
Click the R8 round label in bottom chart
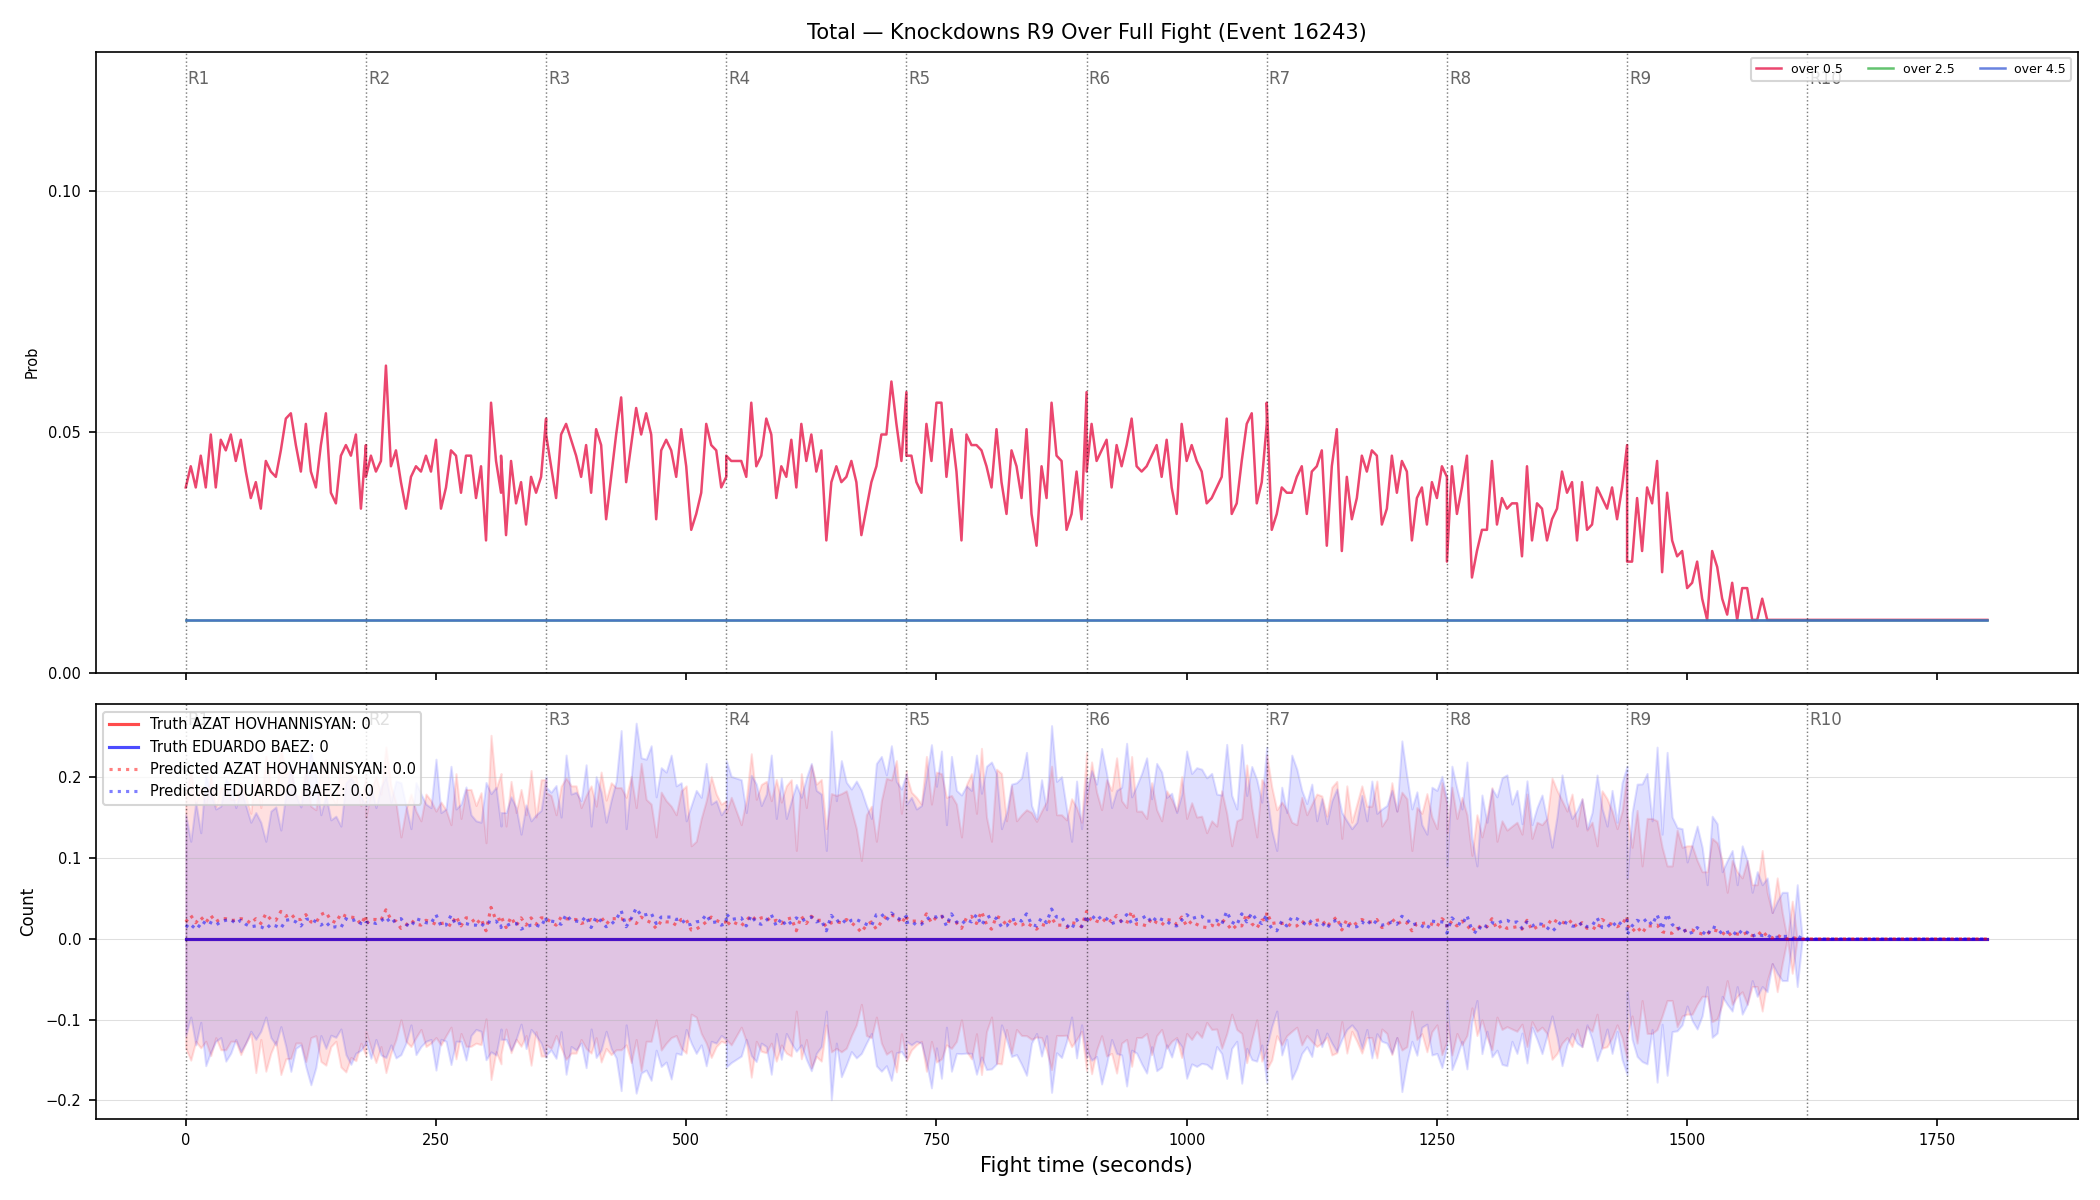(1460, 719)
